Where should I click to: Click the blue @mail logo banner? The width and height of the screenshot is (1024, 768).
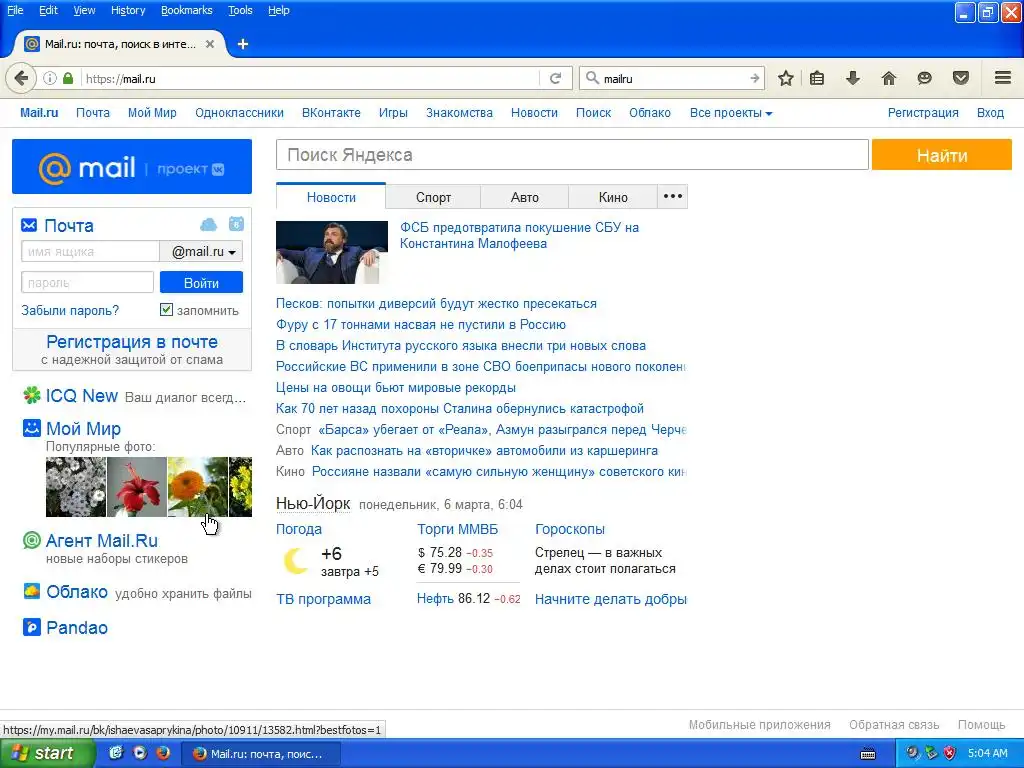pyautogui.click(x=132, y=167)
